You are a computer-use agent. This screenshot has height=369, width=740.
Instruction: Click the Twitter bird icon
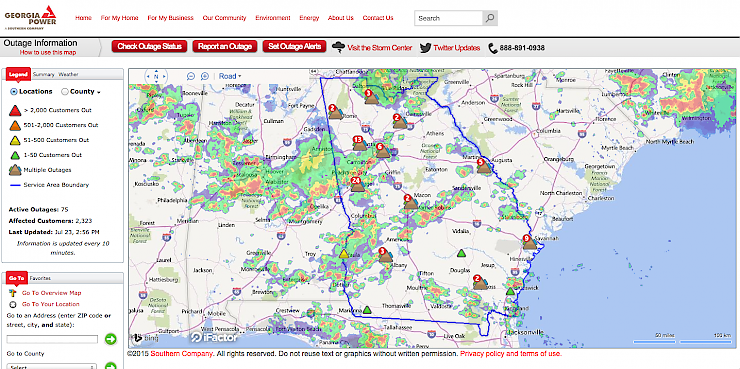(x=425, y=48)
